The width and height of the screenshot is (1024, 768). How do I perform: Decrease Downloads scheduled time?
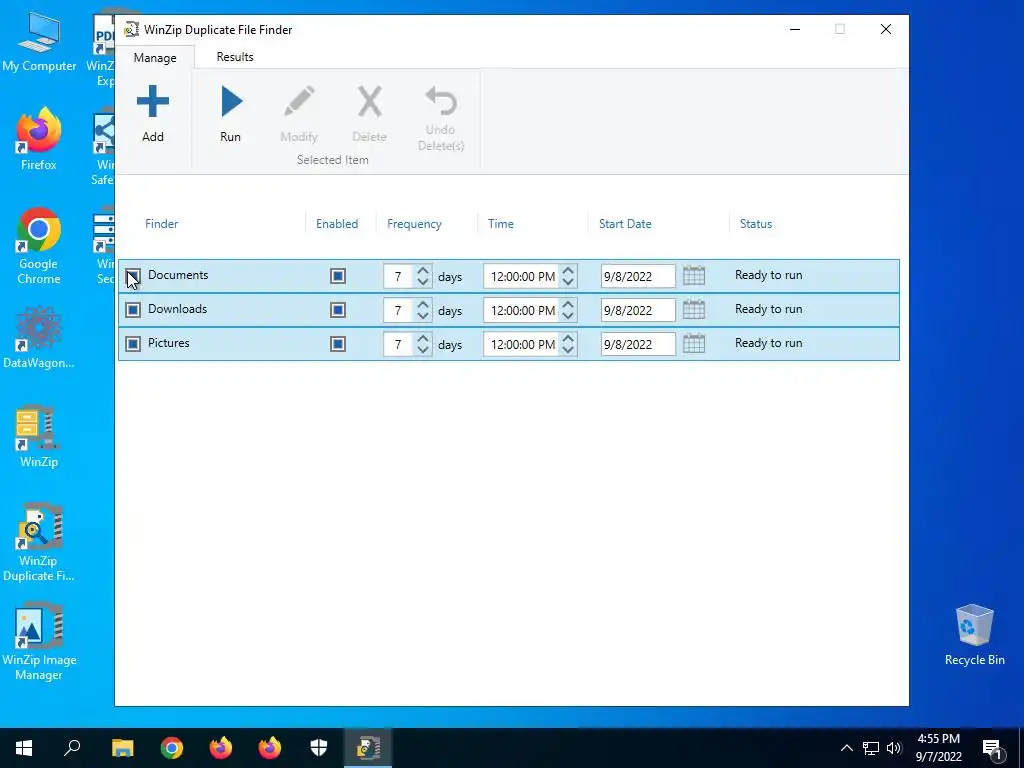pyautogui.click(x=568, y=315)
